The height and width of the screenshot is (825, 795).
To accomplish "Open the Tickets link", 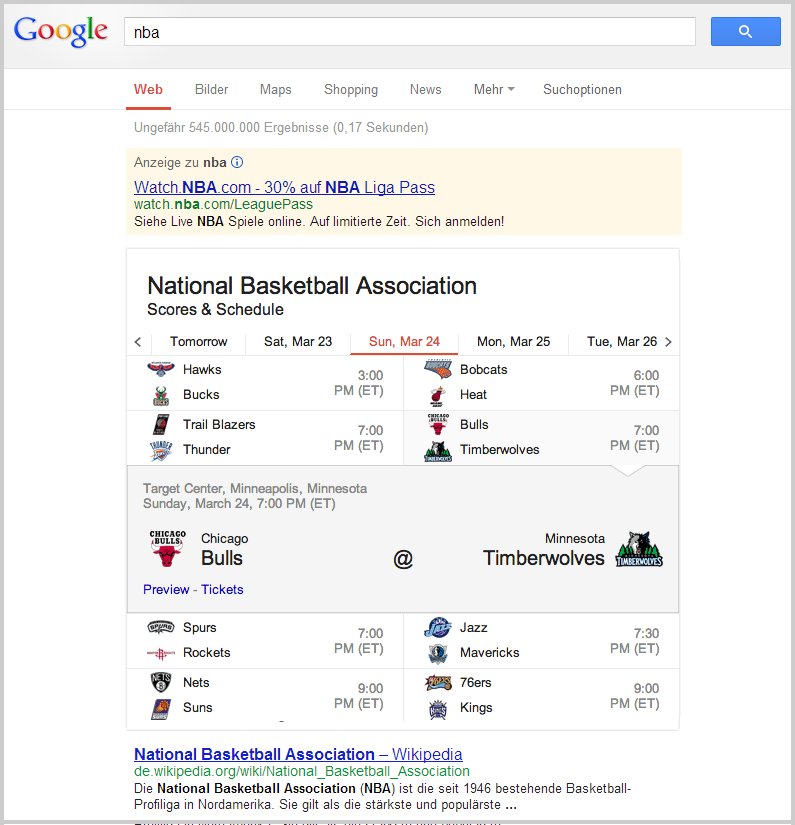I will [222, 590].
